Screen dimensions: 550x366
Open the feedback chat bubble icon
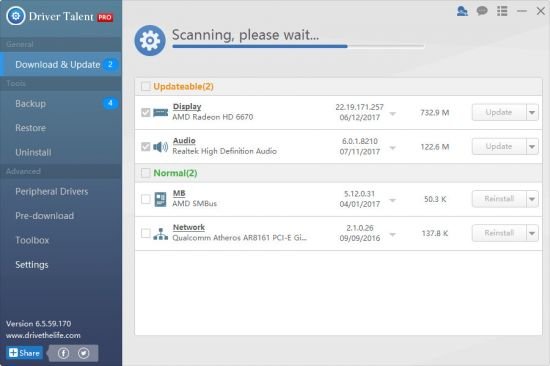point(482,11)
